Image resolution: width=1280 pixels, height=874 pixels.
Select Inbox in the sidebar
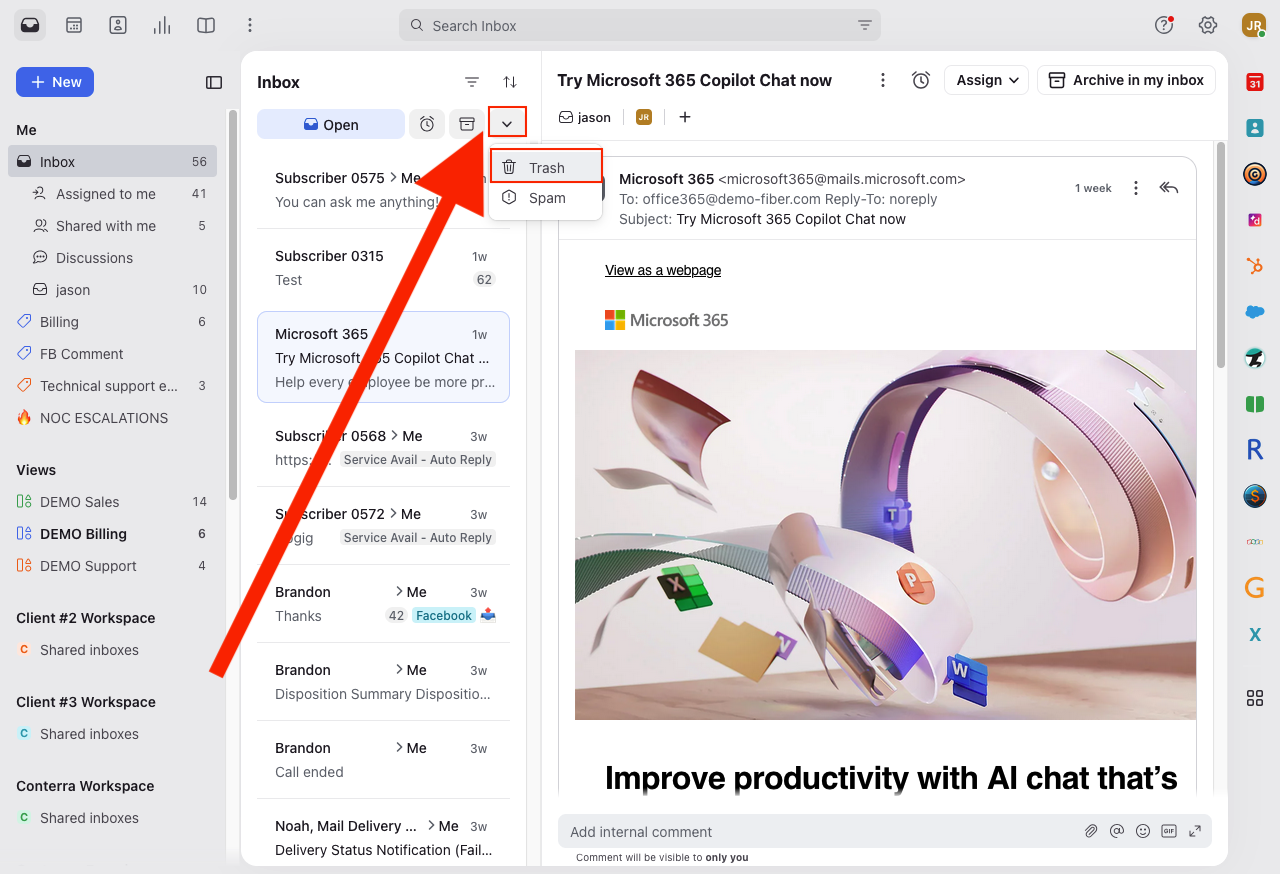coord(112,161)
